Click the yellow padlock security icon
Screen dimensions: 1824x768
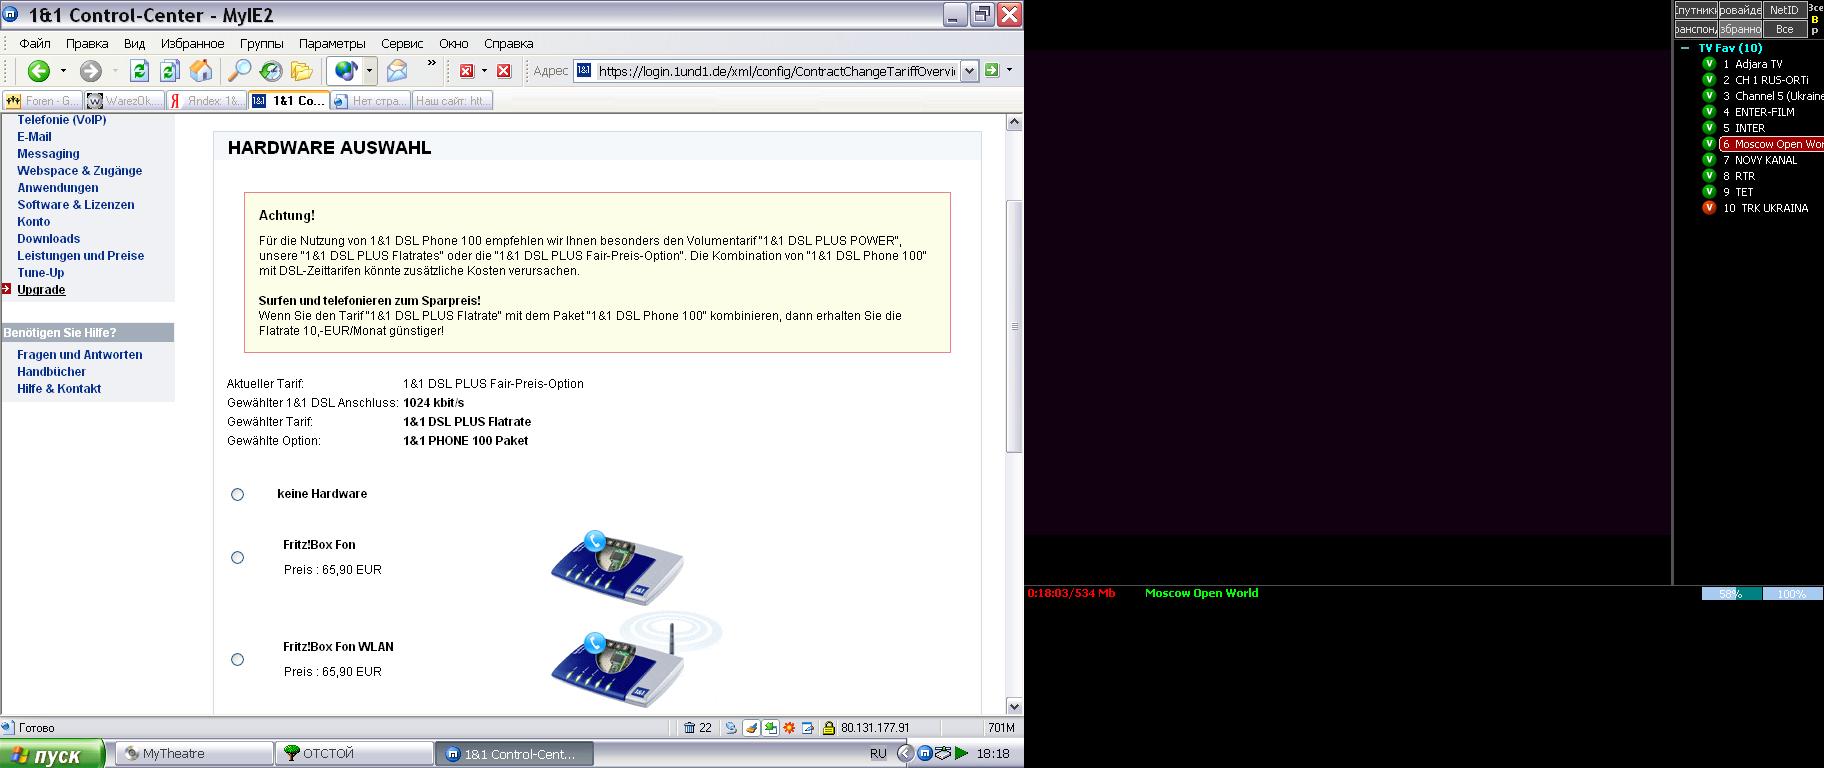[x=828, y=728]
